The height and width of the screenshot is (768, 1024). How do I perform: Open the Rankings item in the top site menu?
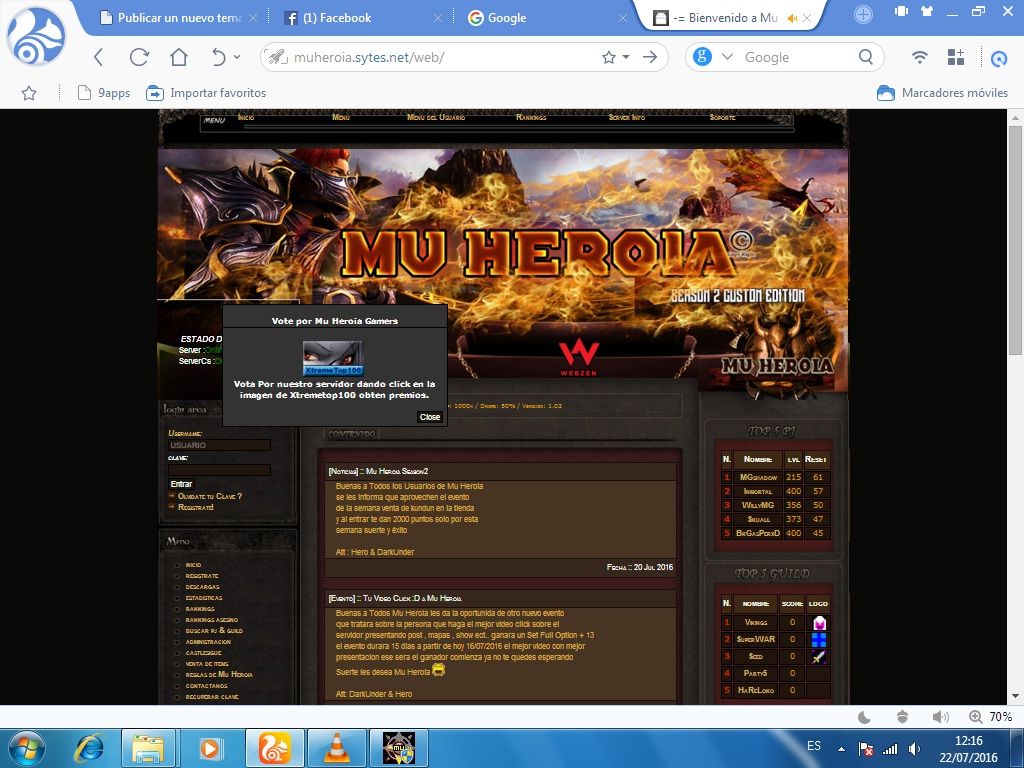(x=531, y=118)
